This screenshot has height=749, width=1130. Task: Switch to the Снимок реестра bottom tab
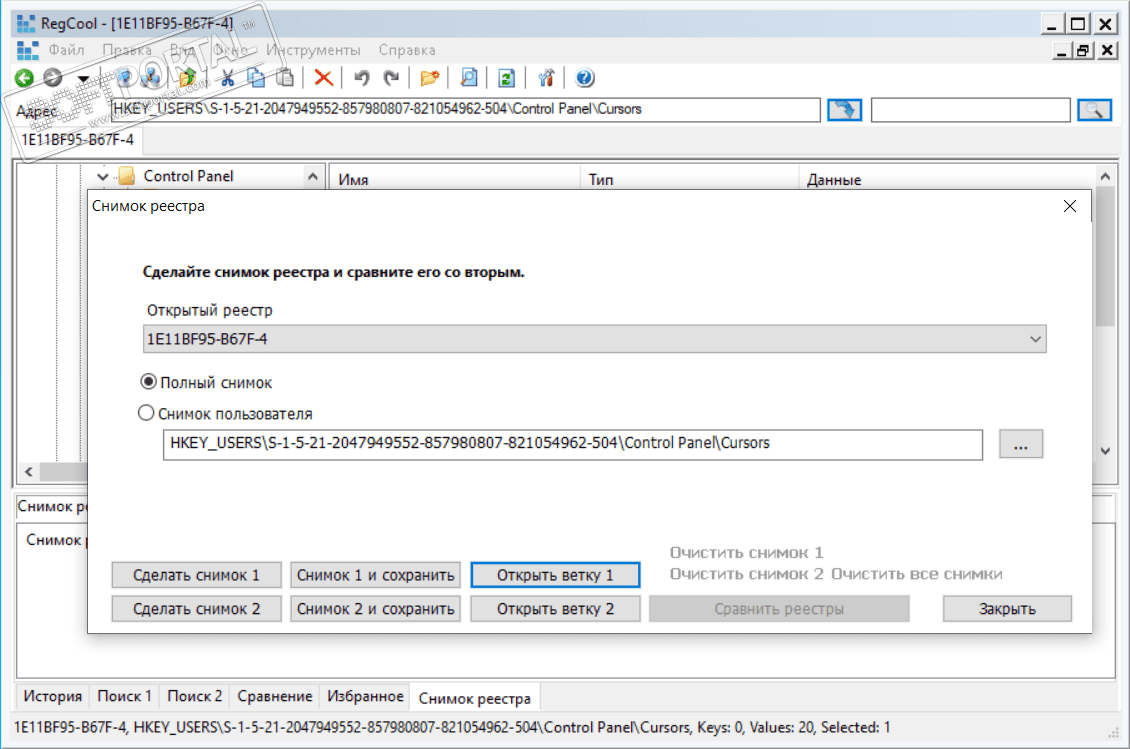click(474, 699)
